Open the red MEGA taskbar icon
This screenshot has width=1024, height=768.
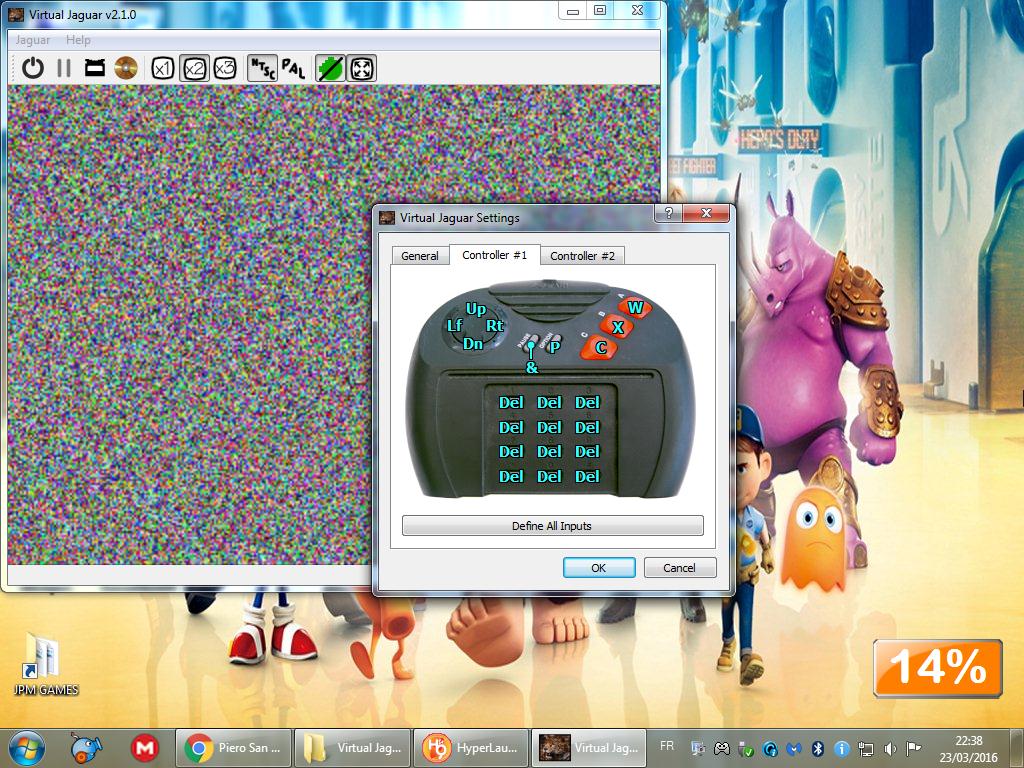click(144, 748)
